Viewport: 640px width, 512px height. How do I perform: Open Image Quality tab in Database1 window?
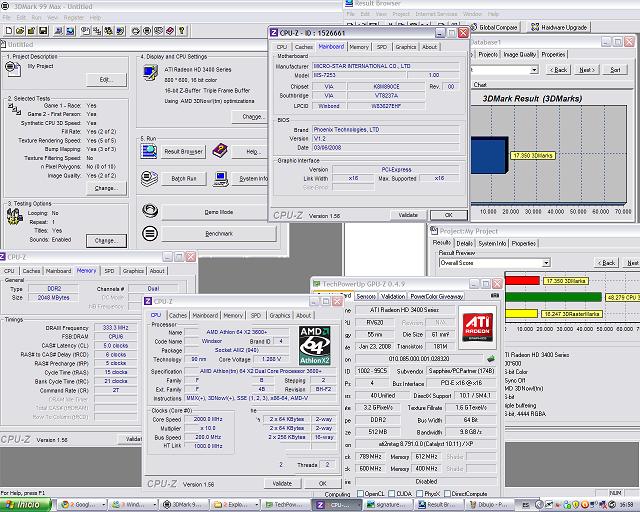pos(520,54)
